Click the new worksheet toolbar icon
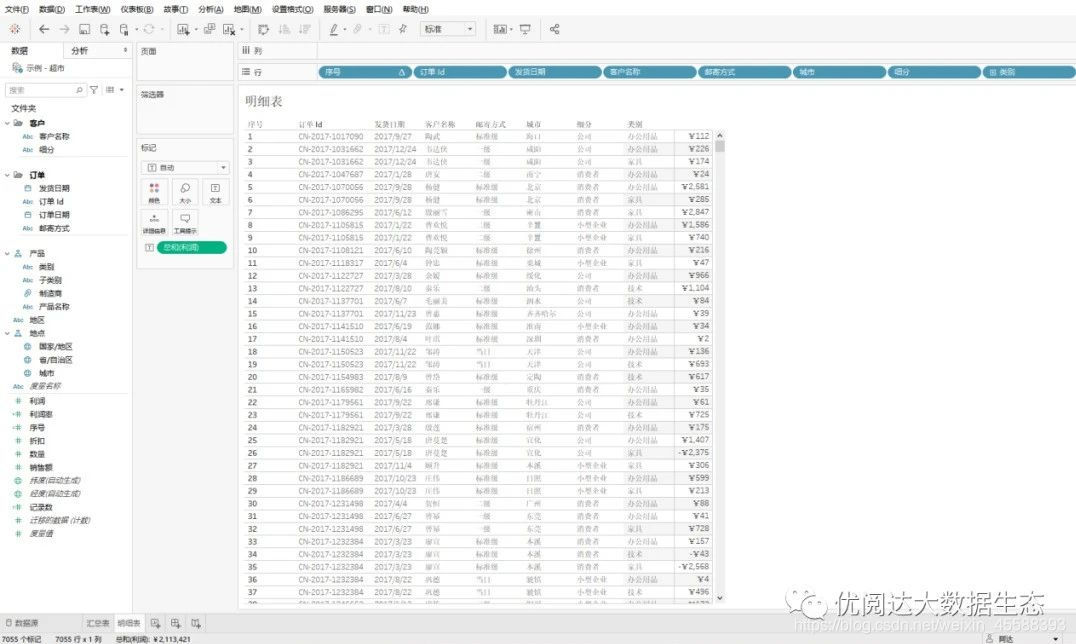Image resolution: width=1076 pixels, height=644 pixels. (x=183, y=29)
